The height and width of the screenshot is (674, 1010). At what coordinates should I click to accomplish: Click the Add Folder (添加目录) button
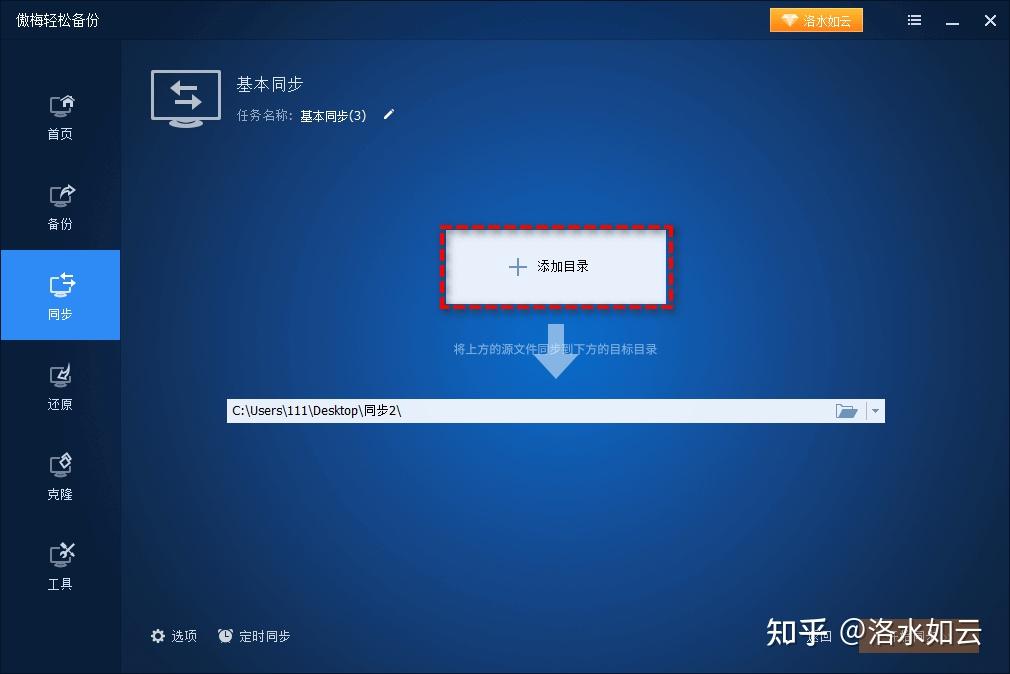557,266
